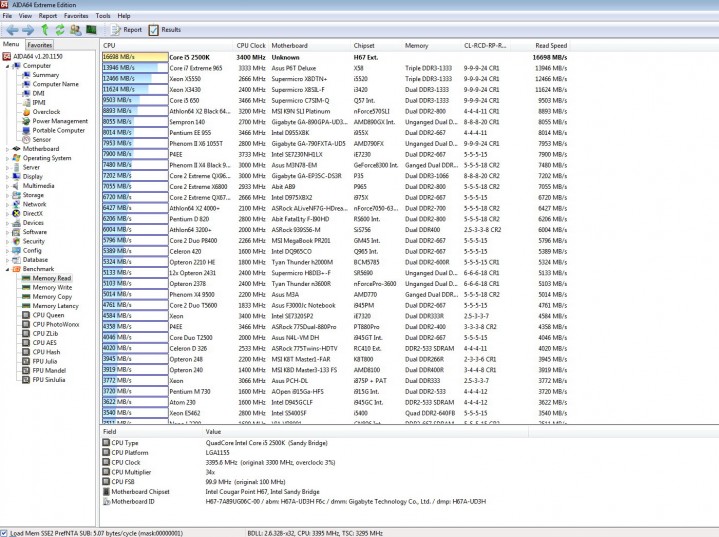Image resolution: width=719 pixels, height=537 pixels.
Task: Click the green memory chip toolbar icon
Action: [x=91, y=30]
